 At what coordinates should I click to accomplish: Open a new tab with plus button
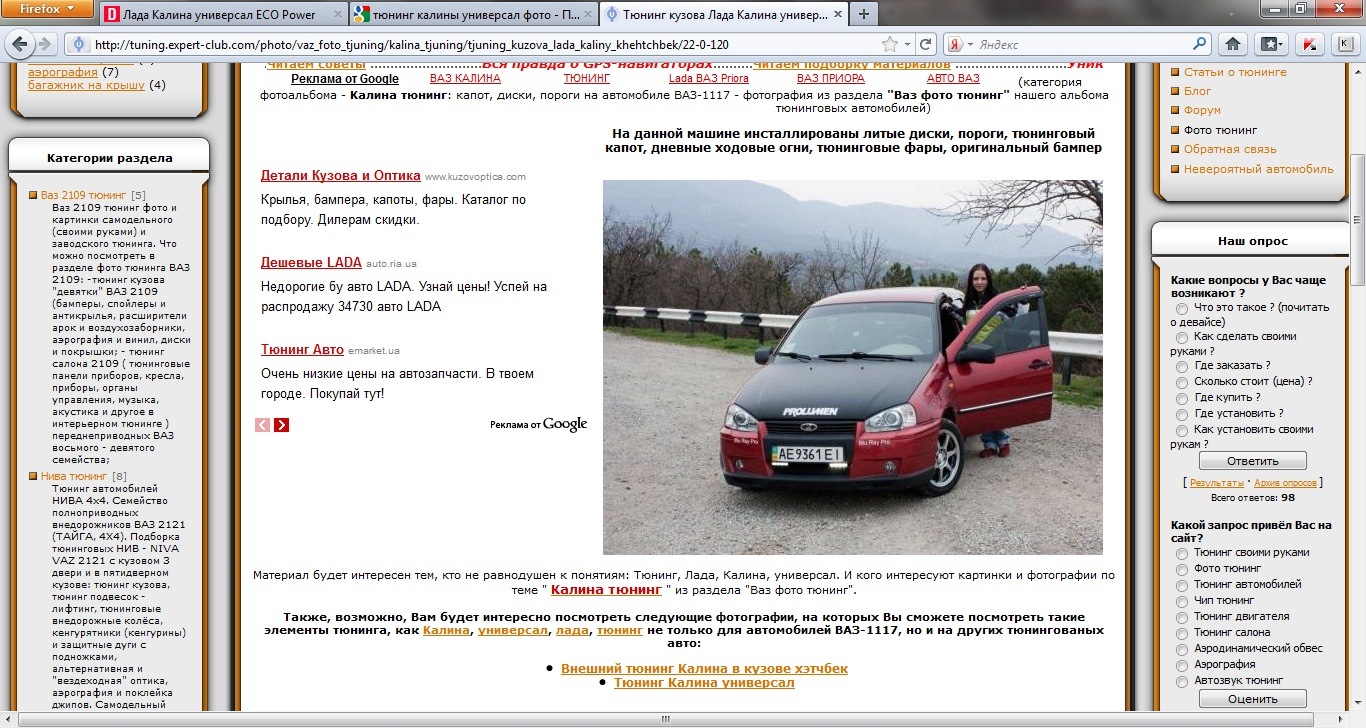(x=862, y=14)
